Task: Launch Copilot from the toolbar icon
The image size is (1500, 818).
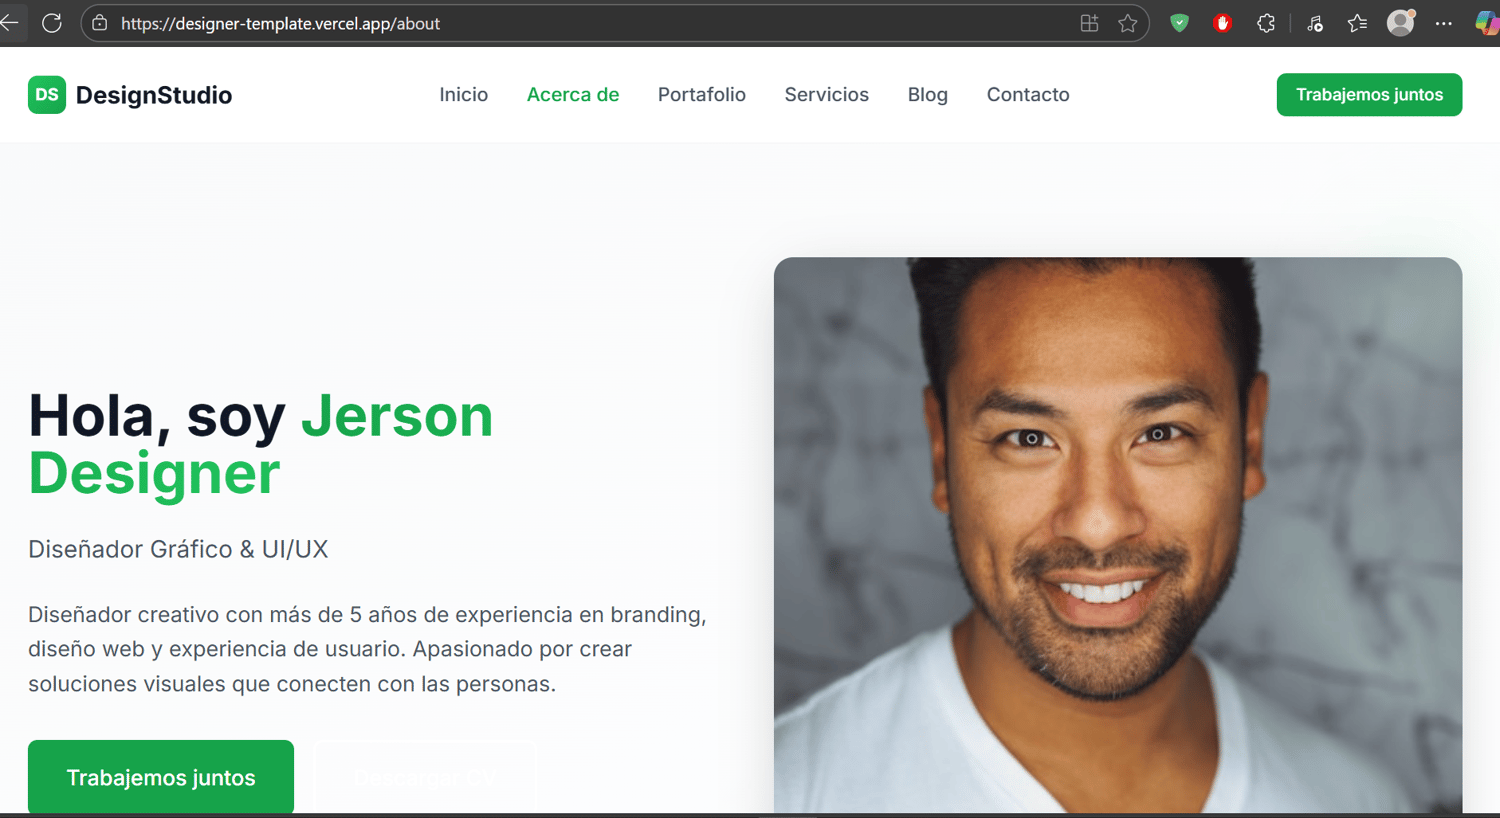Action: pos(1488,23)
